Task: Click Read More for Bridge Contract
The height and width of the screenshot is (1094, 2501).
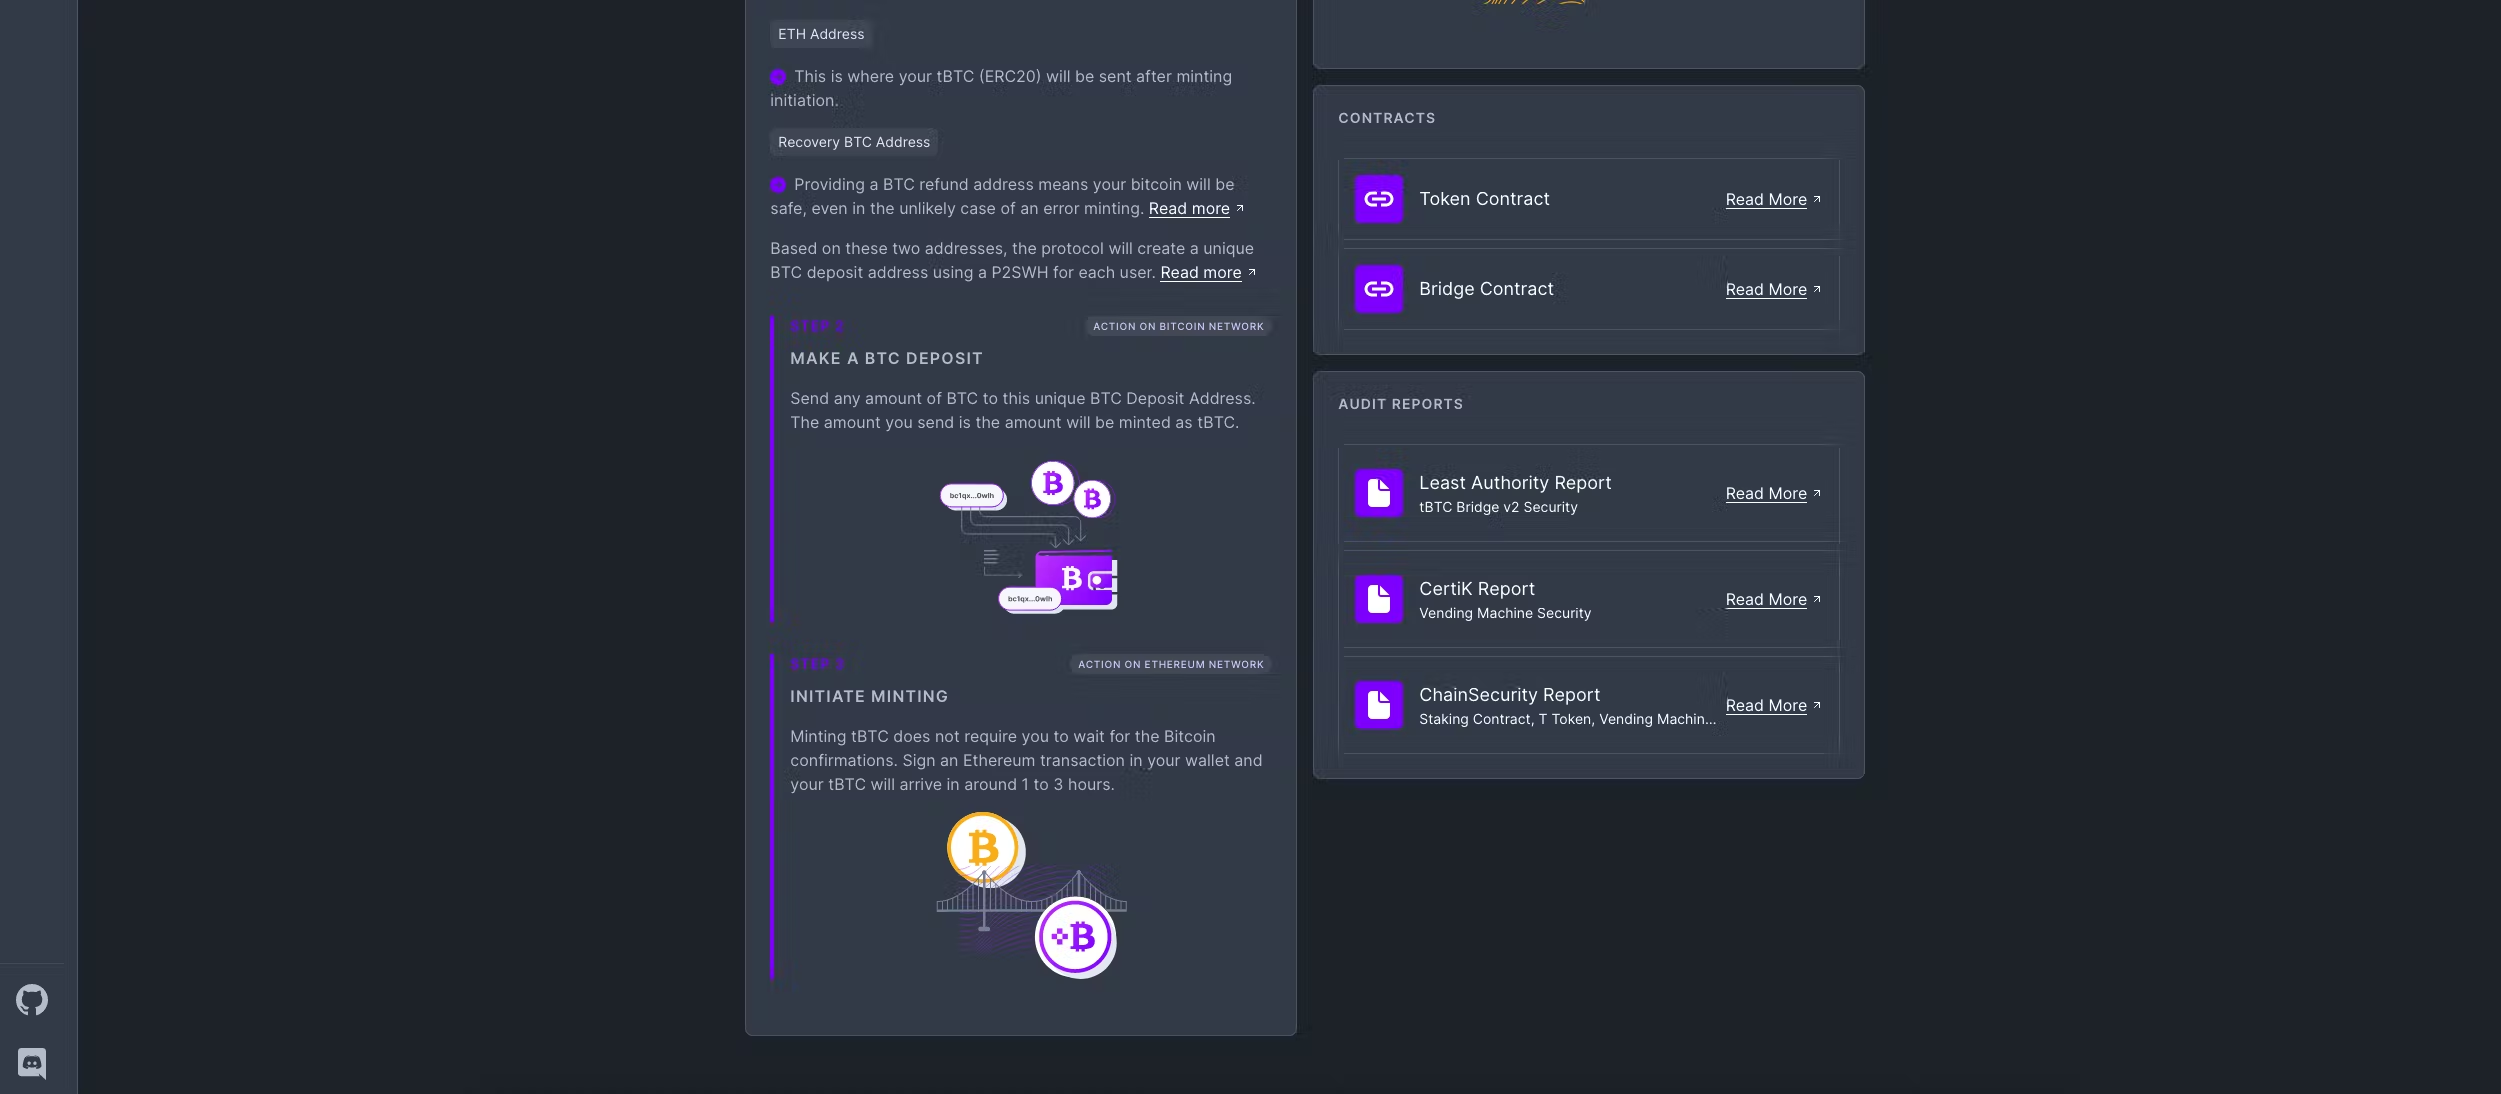Action: point(1765,289)
